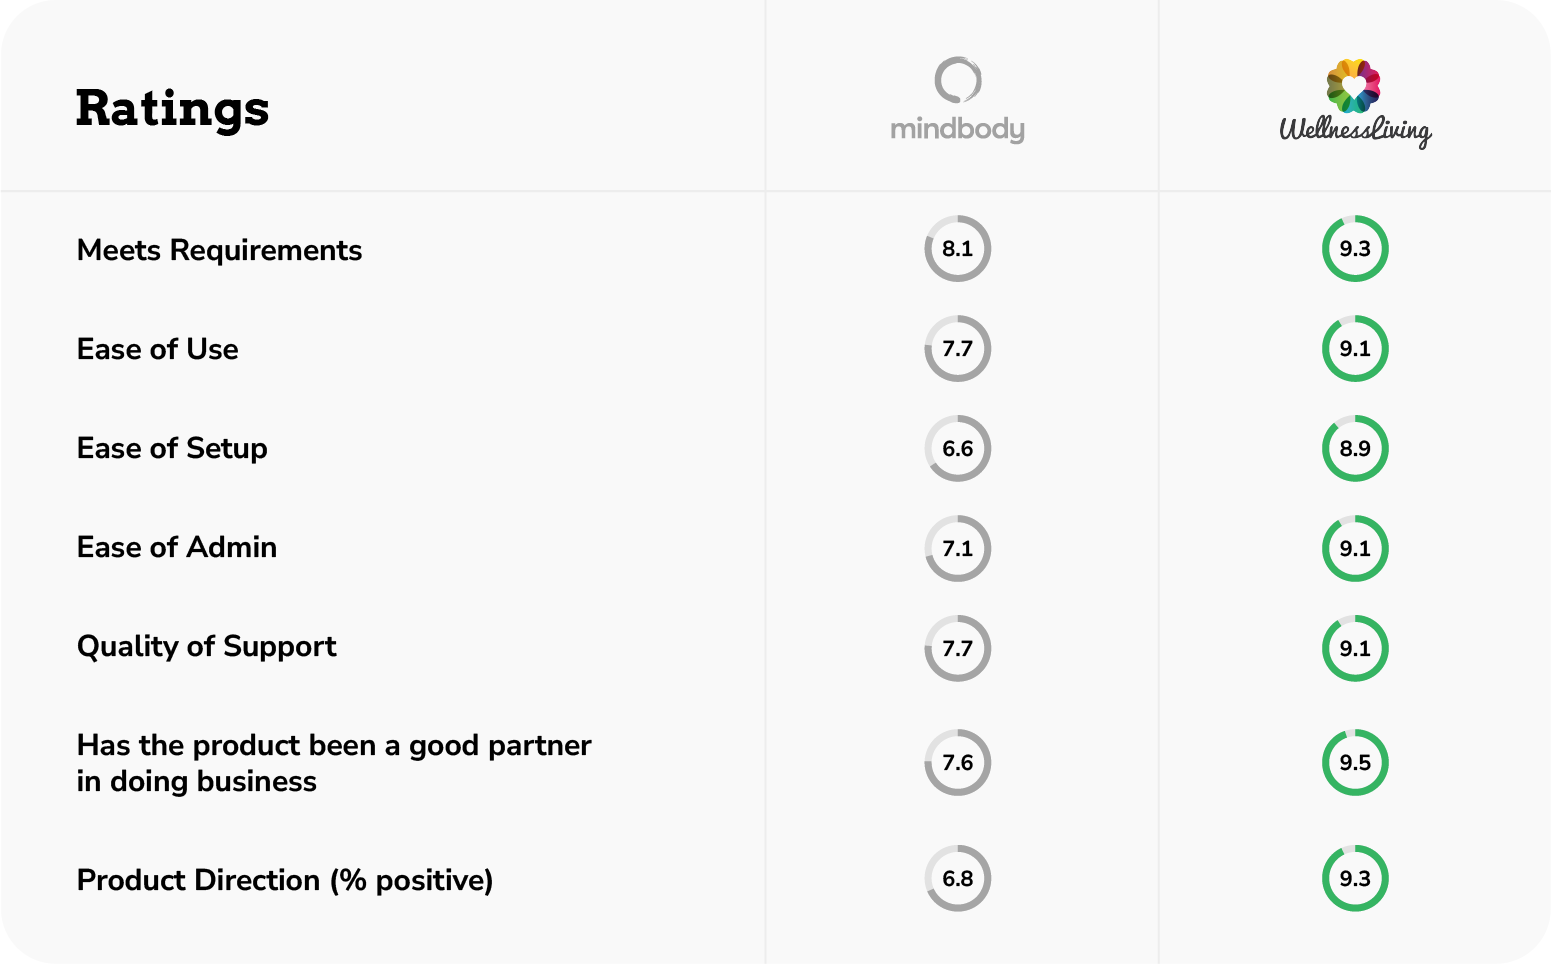Click the good partner in doing business label

click(333, 763)
